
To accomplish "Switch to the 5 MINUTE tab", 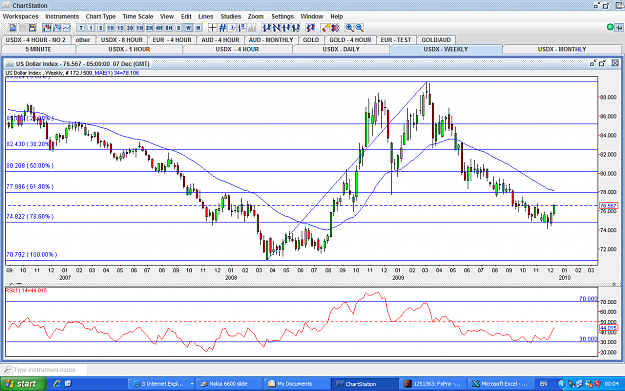I will click(38, 49).
